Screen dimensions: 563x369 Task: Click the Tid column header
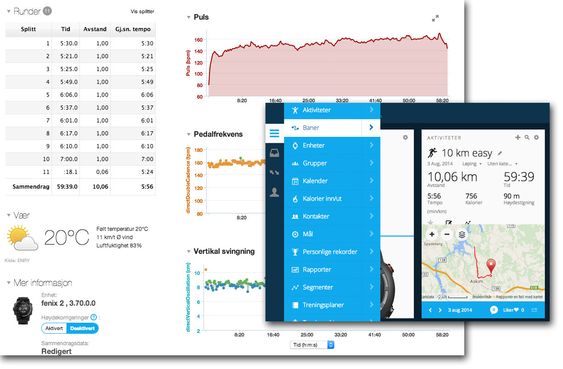point(65,29)
